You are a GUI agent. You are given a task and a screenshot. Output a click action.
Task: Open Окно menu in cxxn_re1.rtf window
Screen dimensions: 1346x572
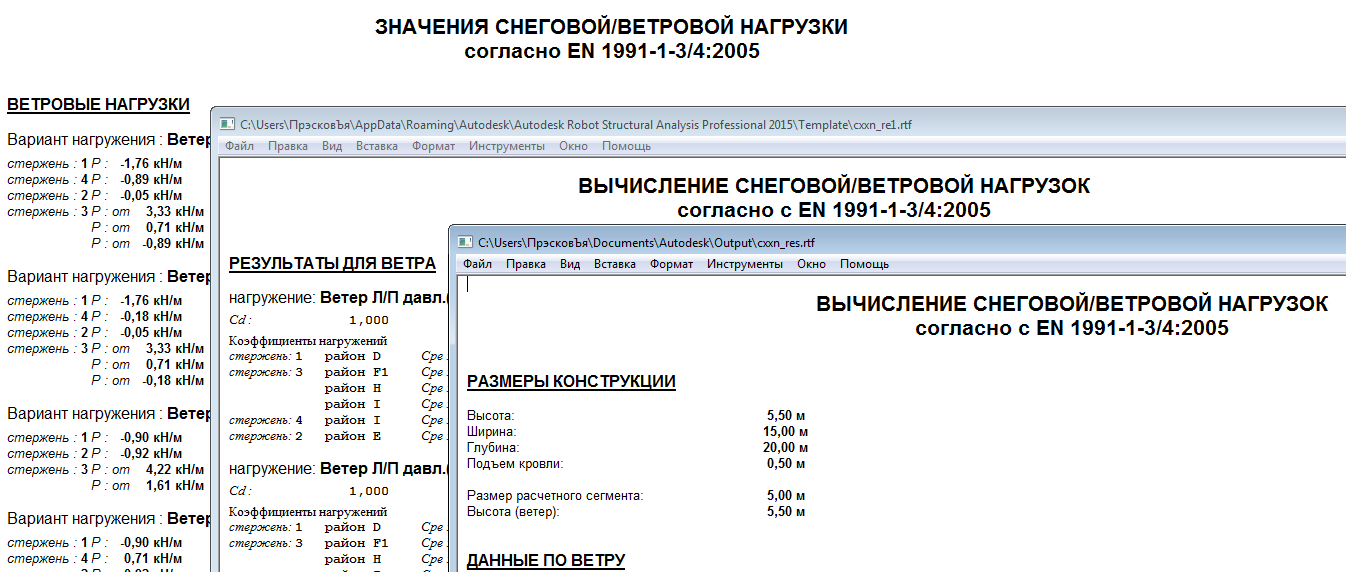573,146
